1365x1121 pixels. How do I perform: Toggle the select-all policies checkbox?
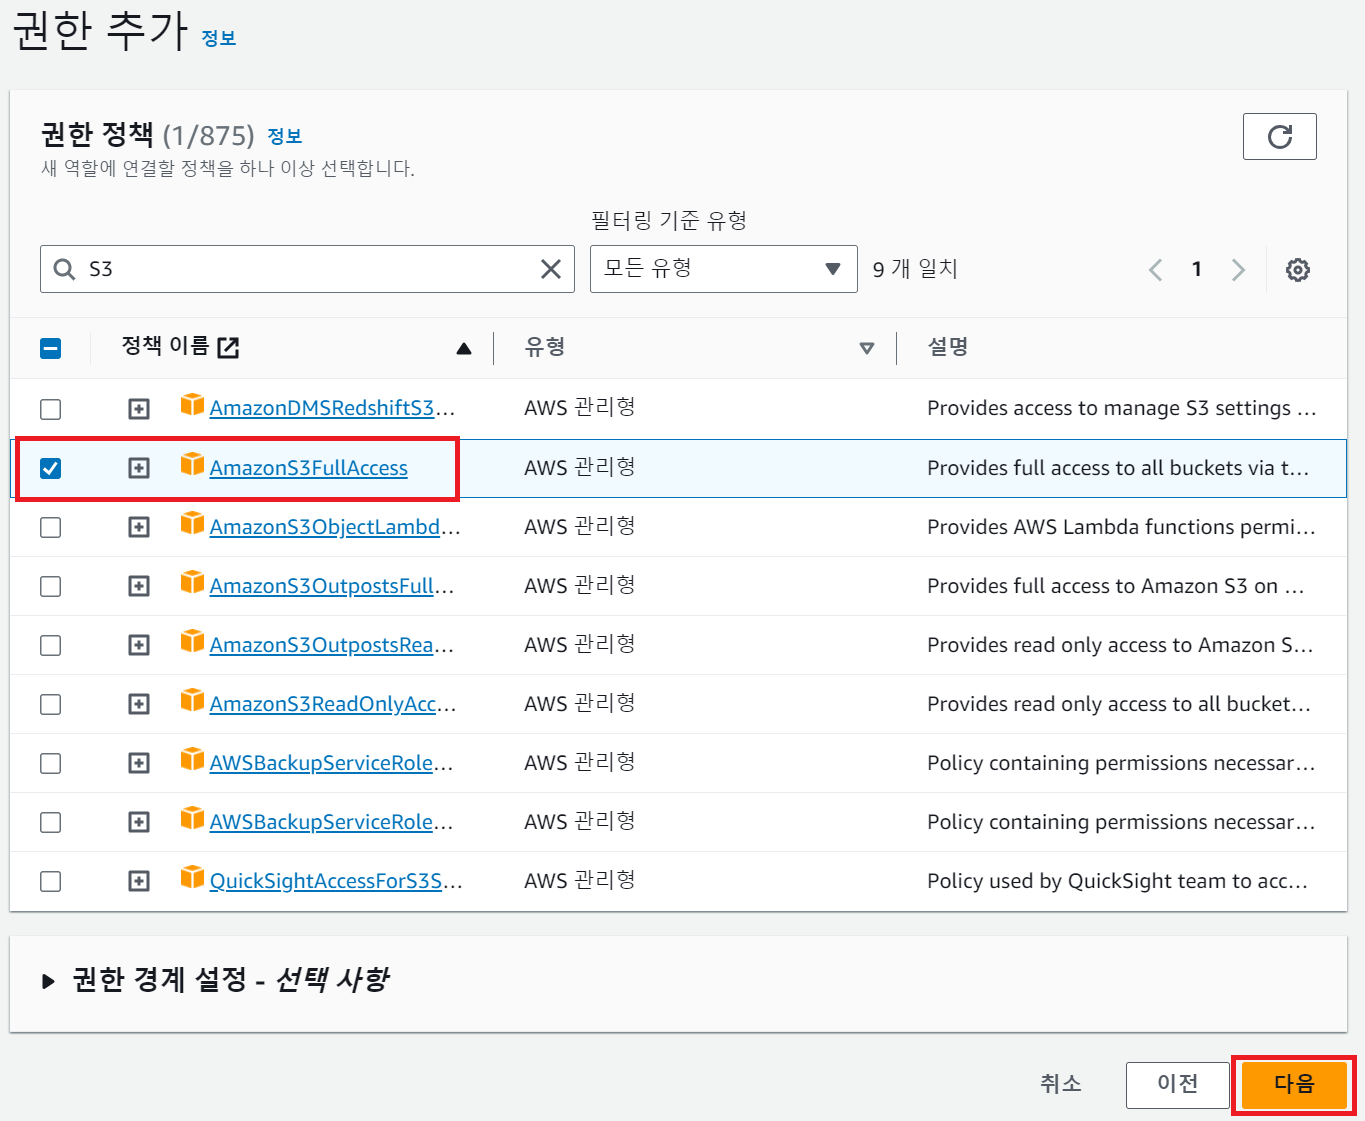[x=50, y=348]
